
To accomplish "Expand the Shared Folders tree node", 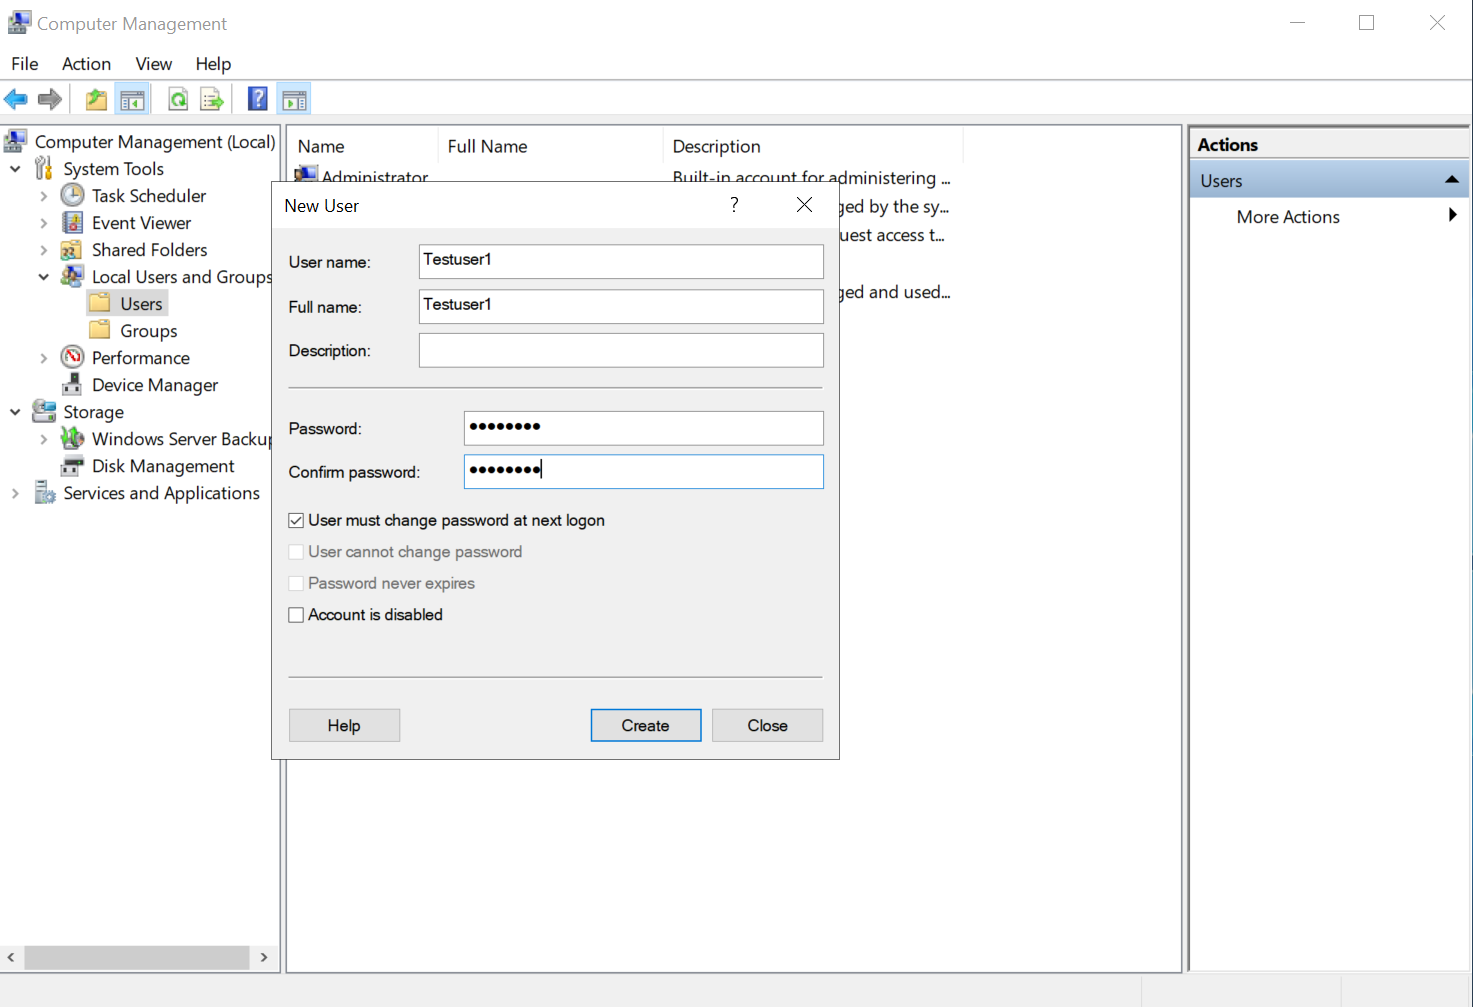I will [x=43, y=250].
